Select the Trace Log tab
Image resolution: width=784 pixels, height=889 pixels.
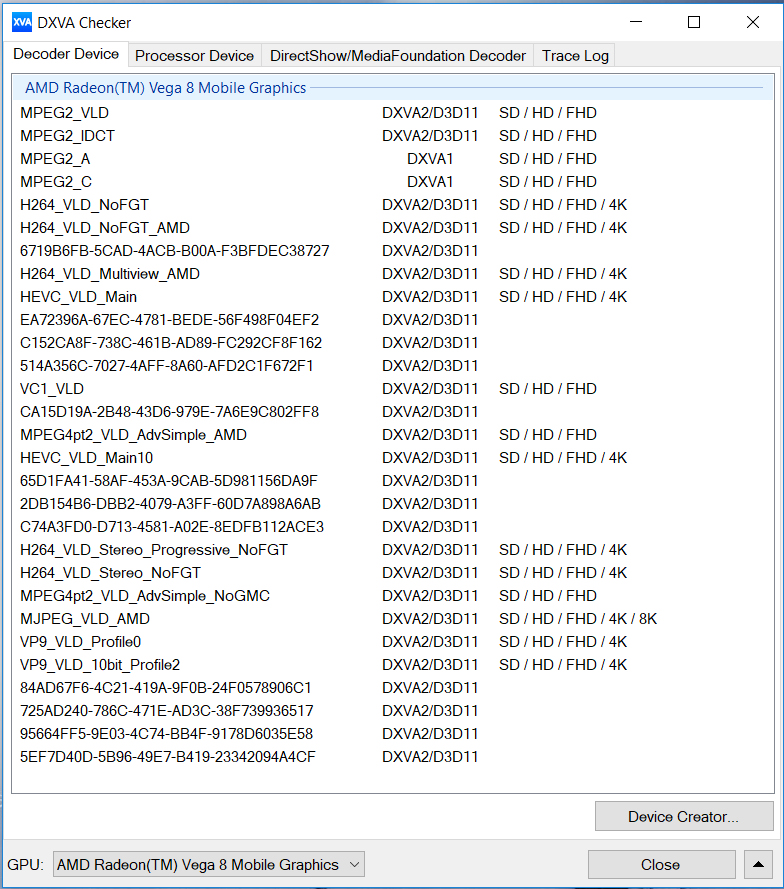(x=575, y=56)
